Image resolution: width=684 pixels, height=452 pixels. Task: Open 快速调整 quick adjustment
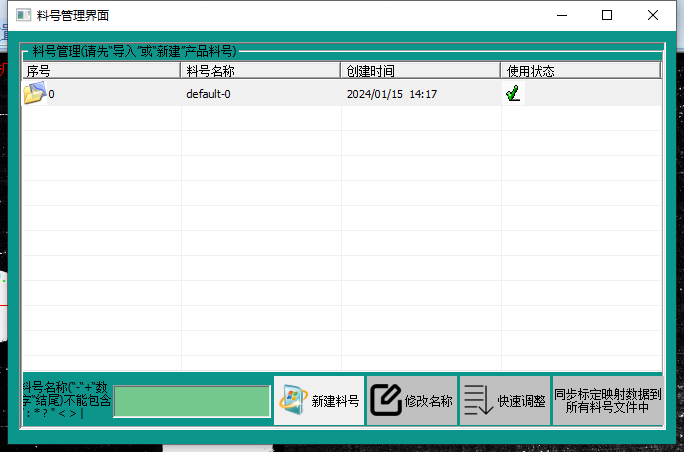(505, 401)
